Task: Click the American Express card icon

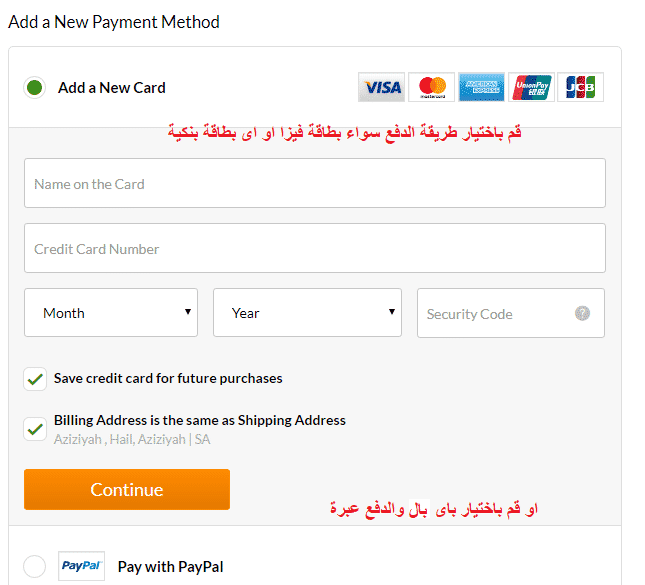Action: (x=481, y=87)
